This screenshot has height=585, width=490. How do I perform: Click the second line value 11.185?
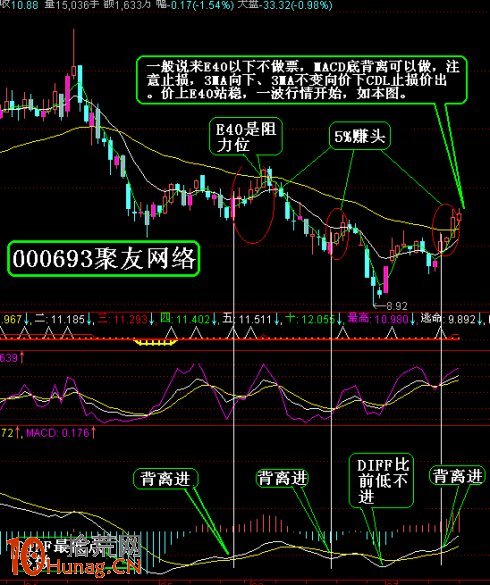coord(68,319)
